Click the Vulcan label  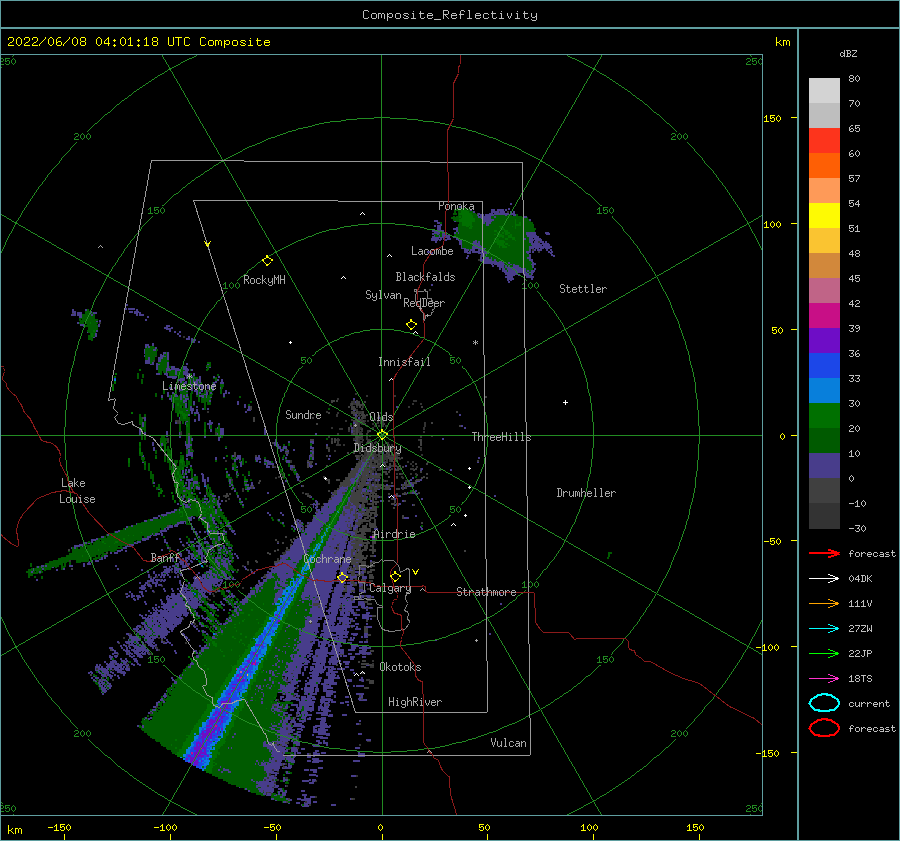pyautogui.click(x=509, y=743)
